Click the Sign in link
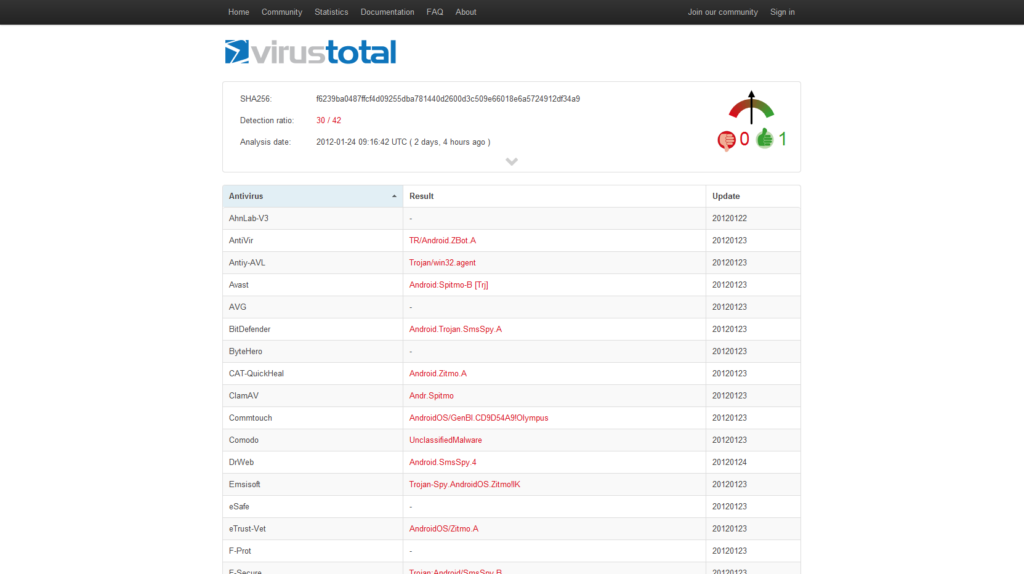This screenshot has height=574, width=1024. [x=782, y=12]
